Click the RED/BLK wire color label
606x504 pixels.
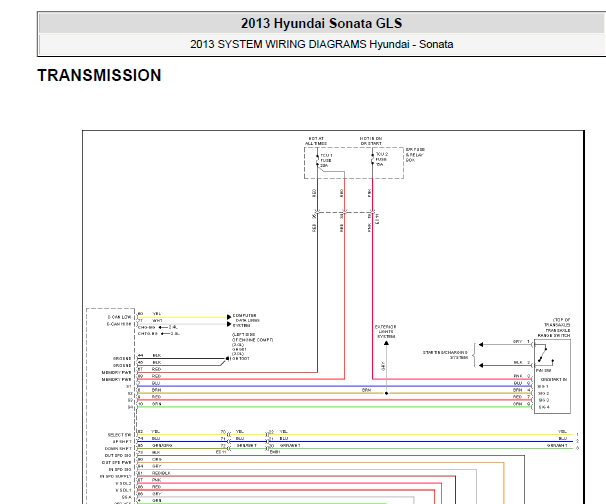coord(161,473)
